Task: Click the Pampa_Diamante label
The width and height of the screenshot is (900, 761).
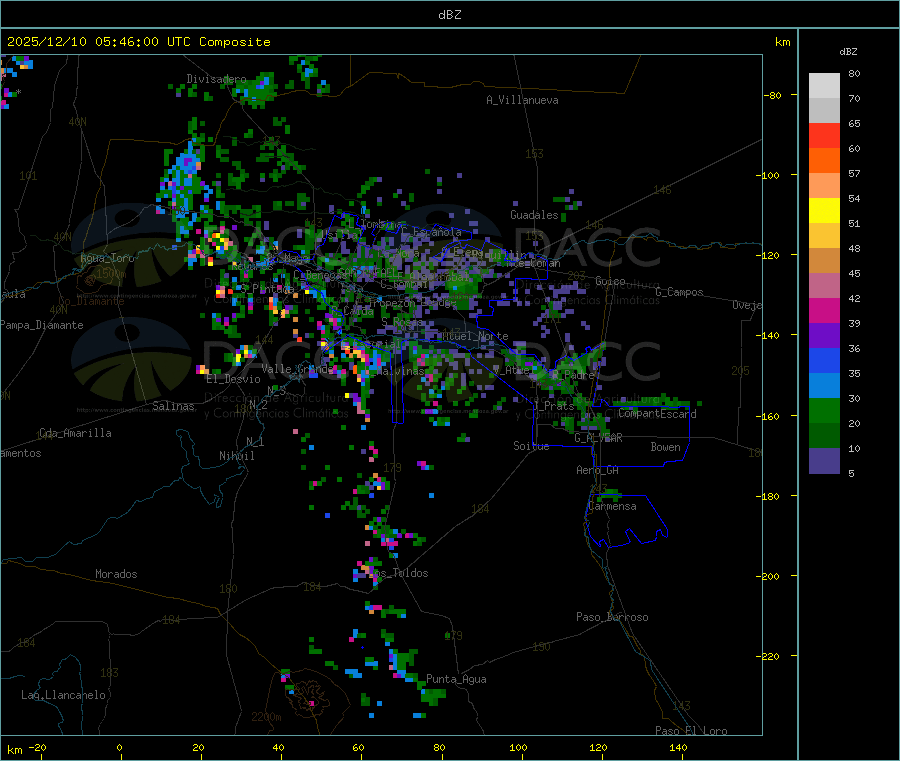Action: tap(42, 325)
